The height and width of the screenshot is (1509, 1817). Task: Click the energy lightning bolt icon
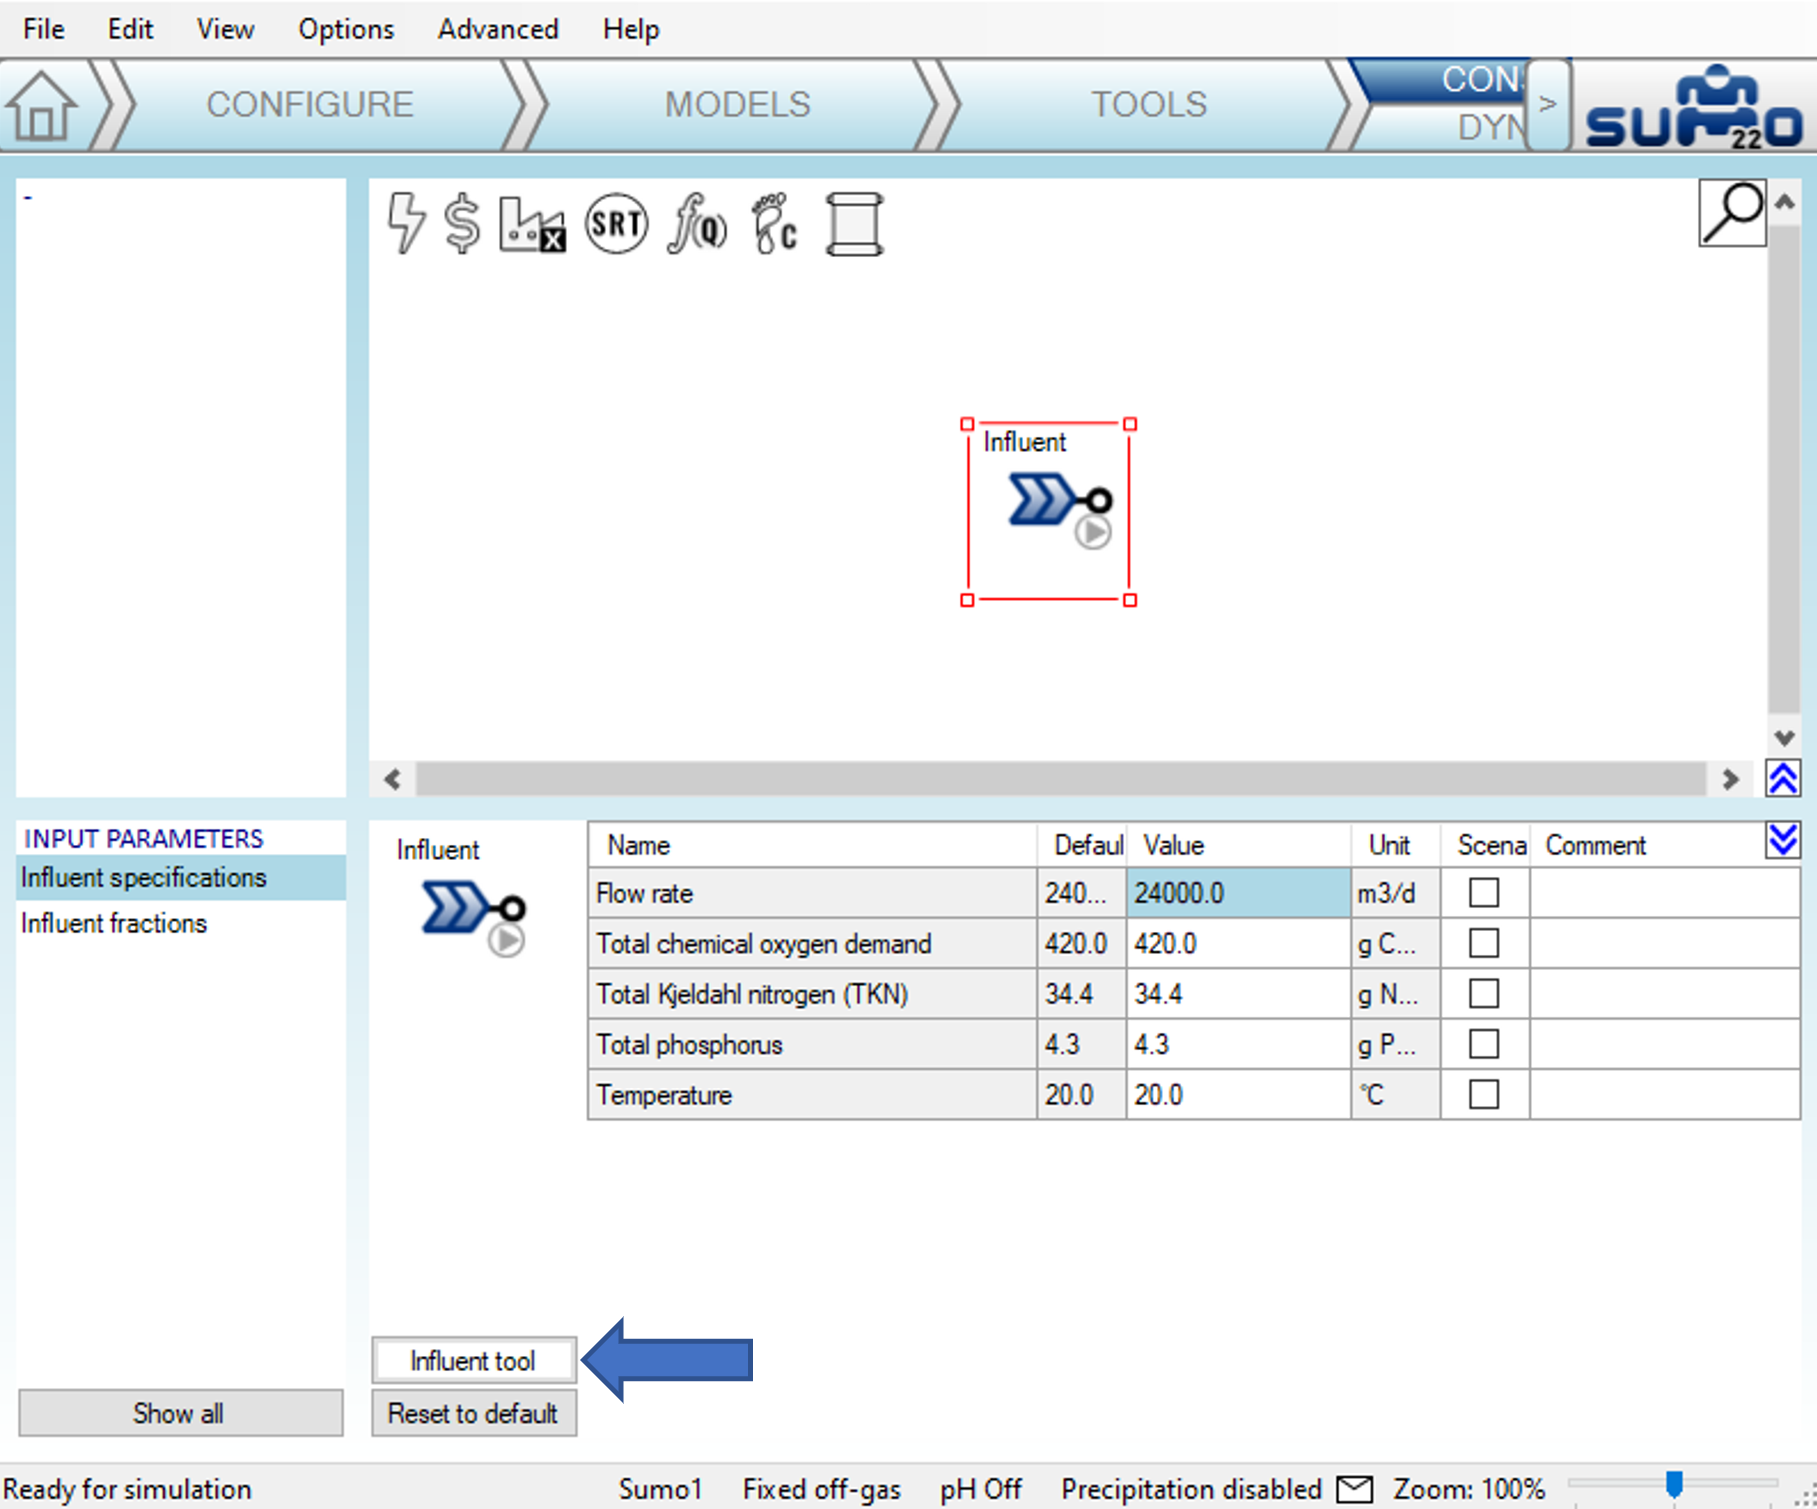[x=406, y=223]
